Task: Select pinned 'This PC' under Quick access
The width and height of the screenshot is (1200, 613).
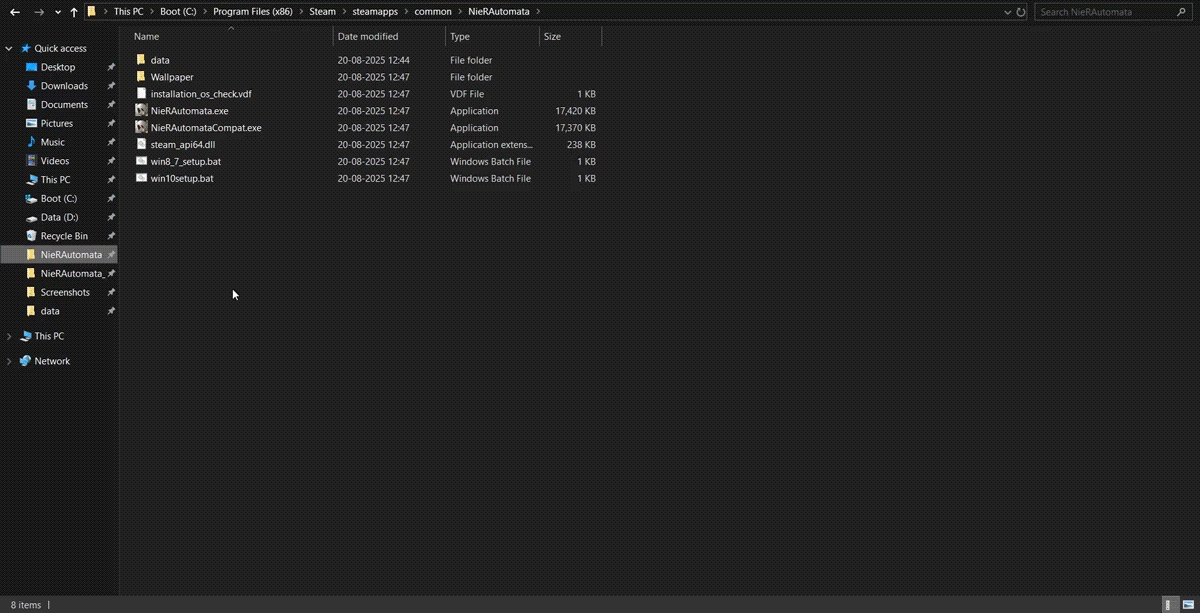Action: [55, 180]
